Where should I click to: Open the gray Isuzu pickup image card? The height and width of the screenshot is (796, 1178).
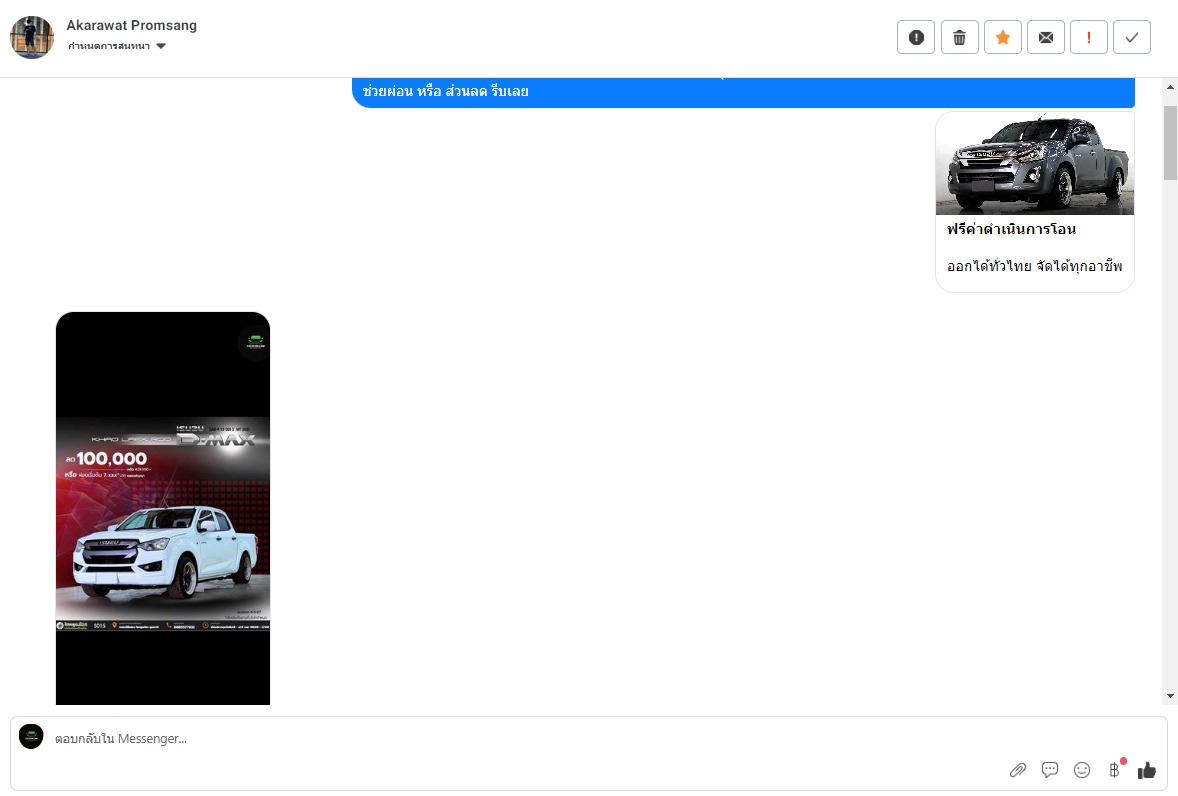pos(1035,164)
